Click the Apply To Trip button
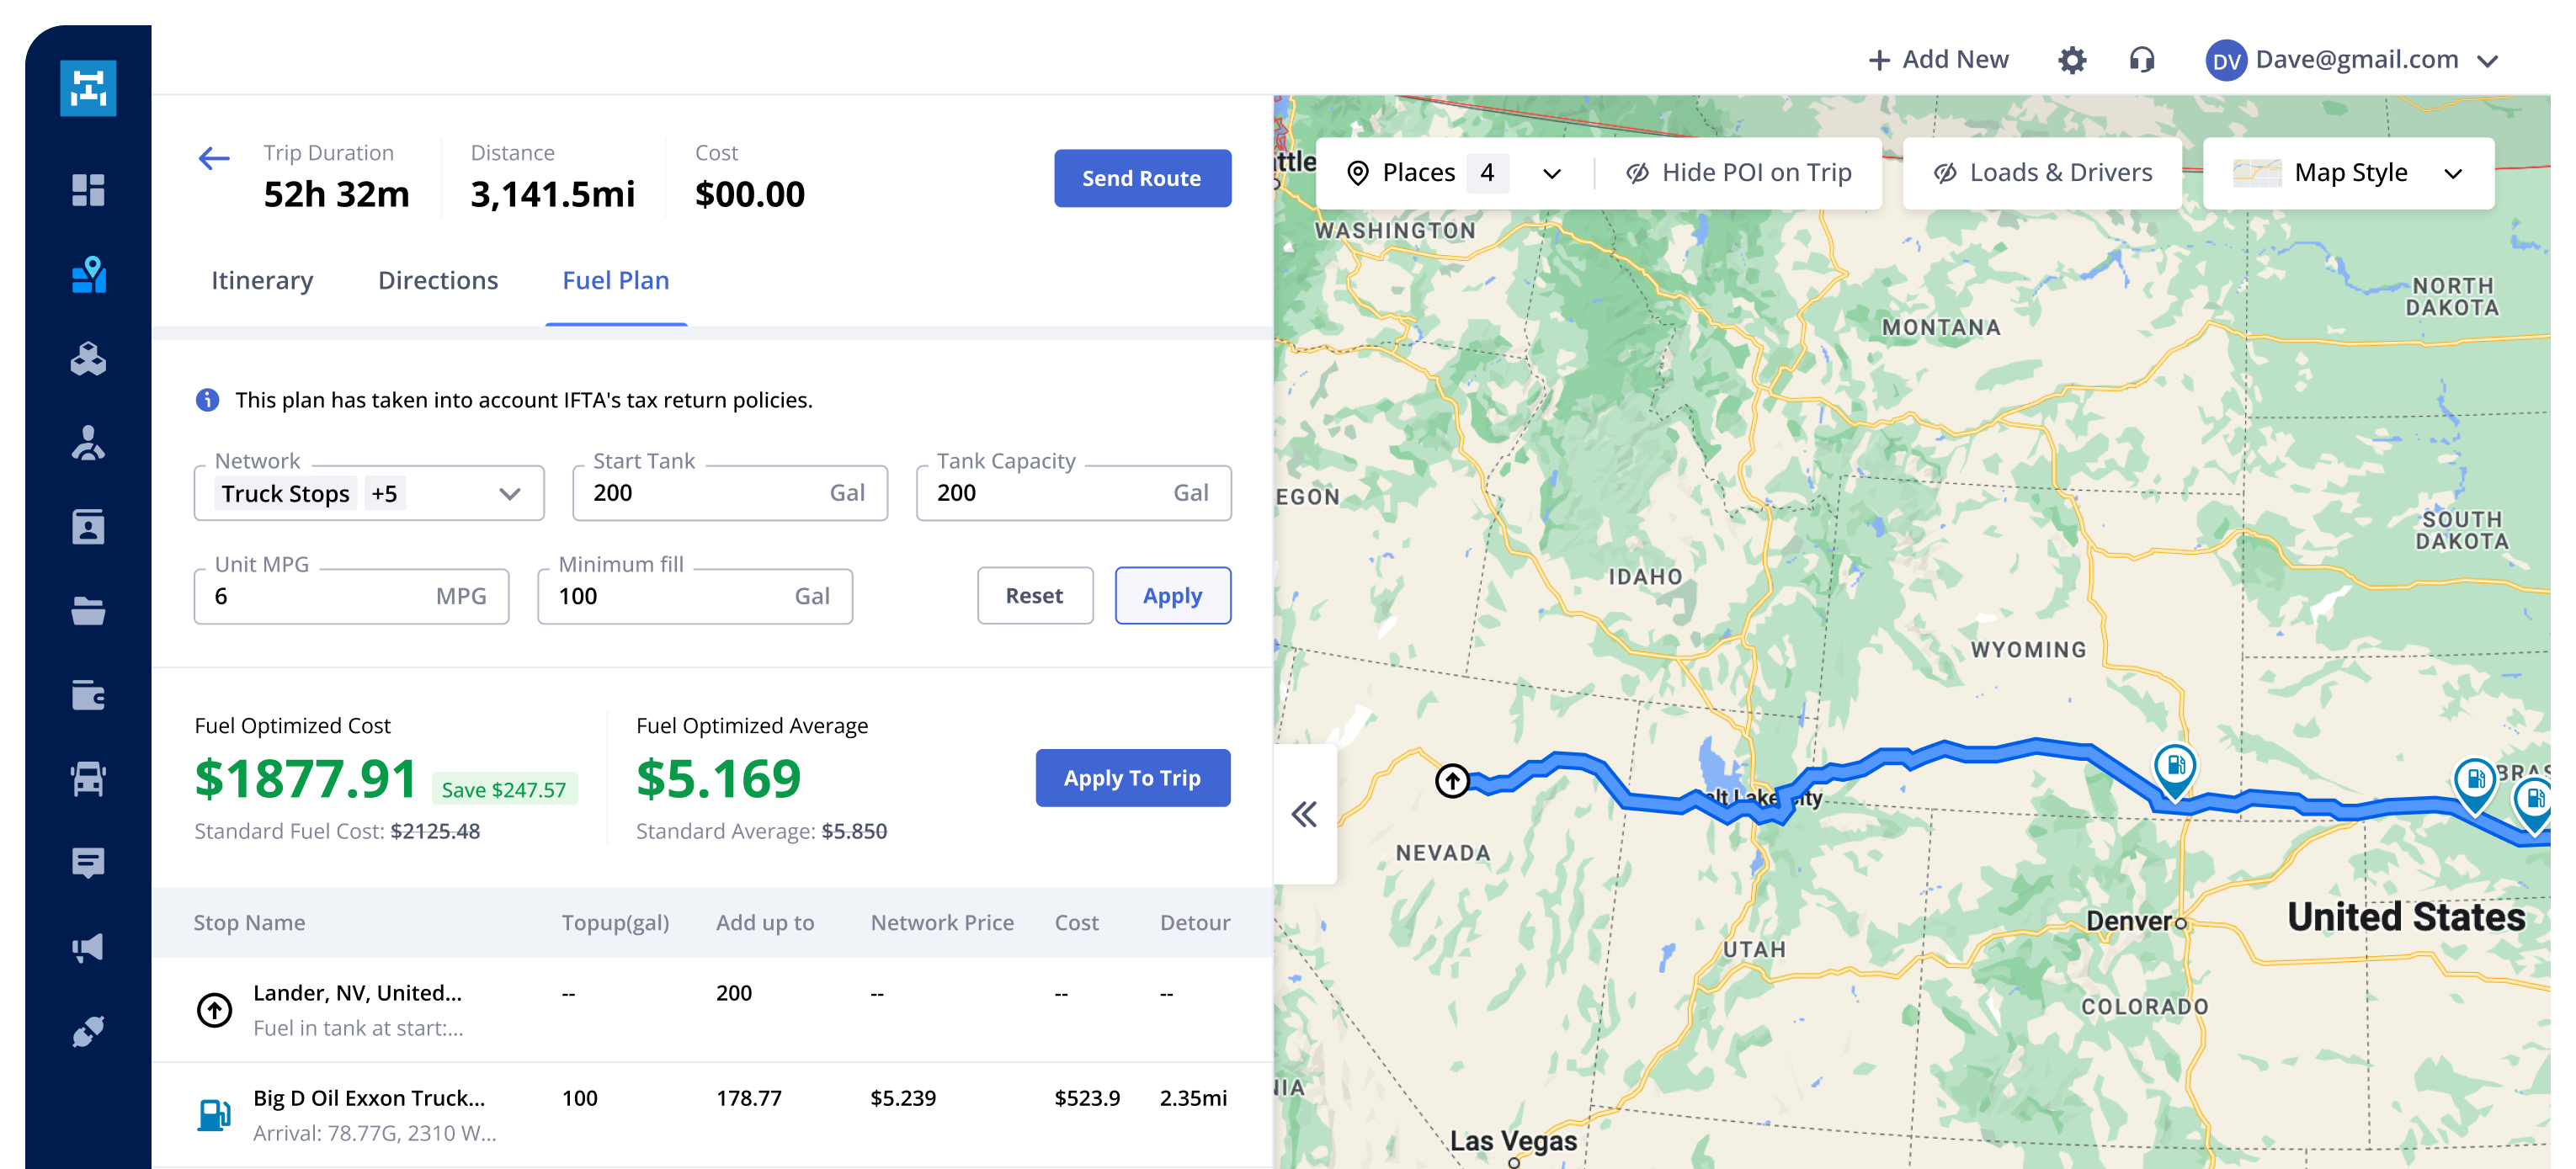 [1132, 778]
